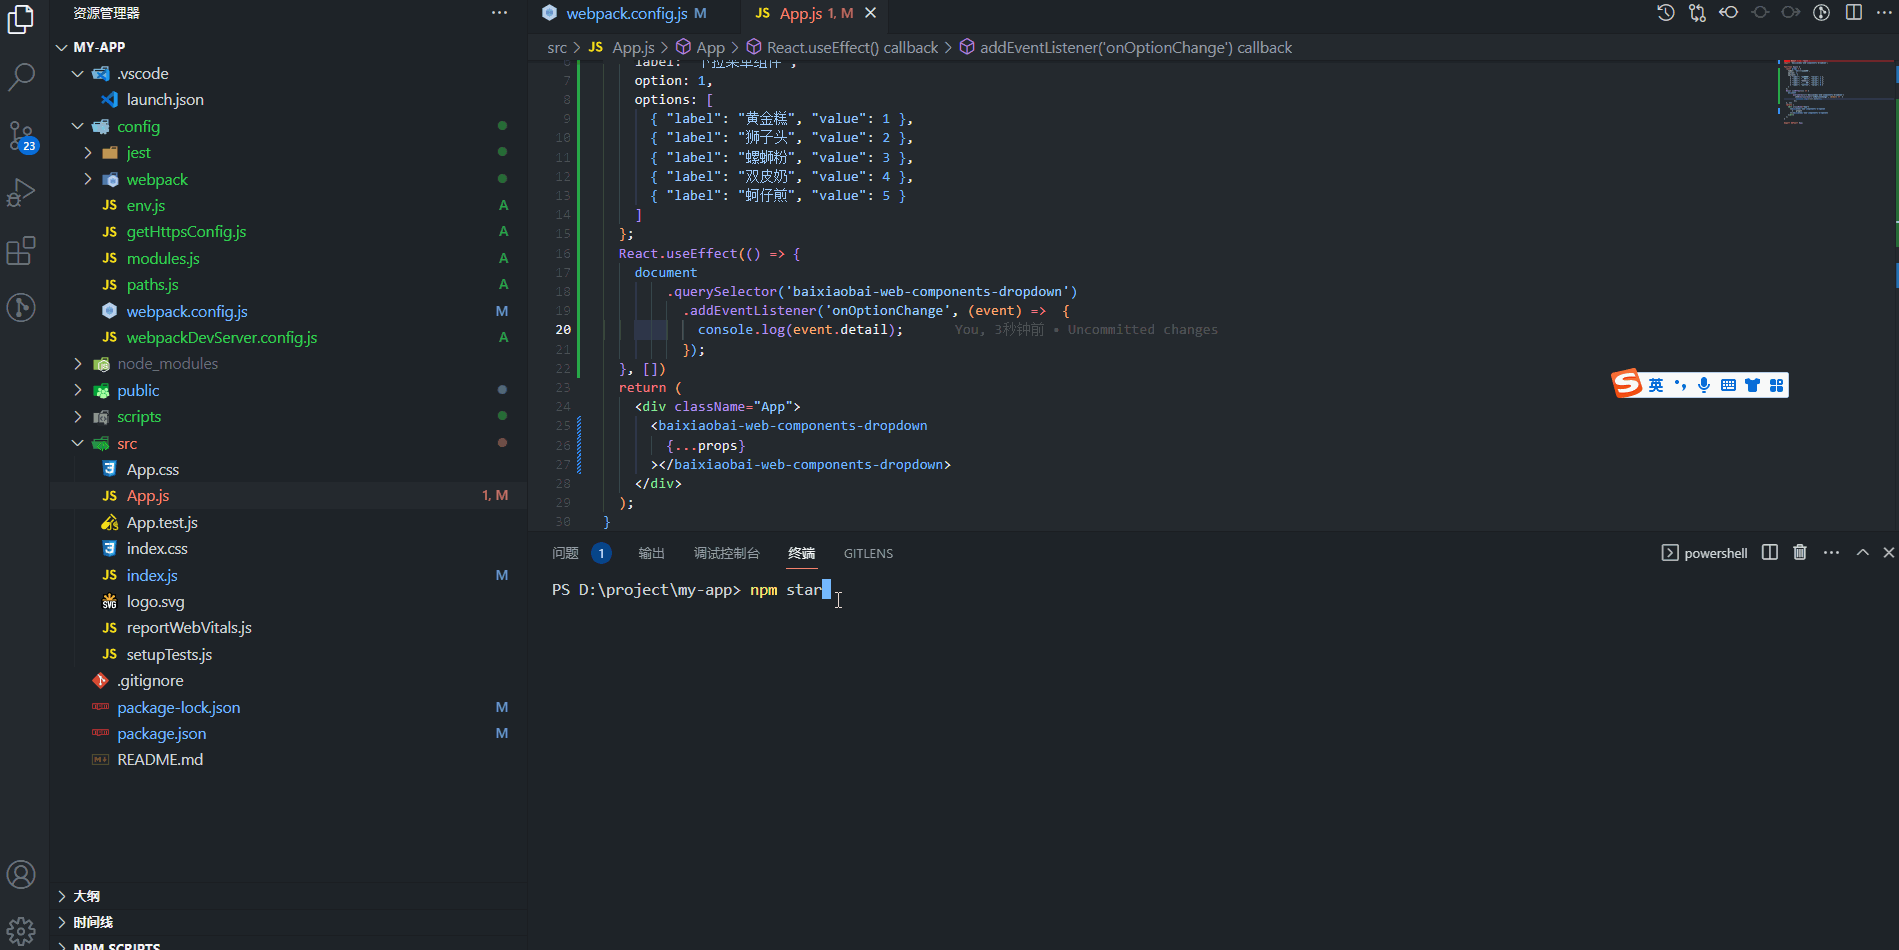Open the Extensions view
The height and width of the screenshot is (950, 1899).
[22, 251]
